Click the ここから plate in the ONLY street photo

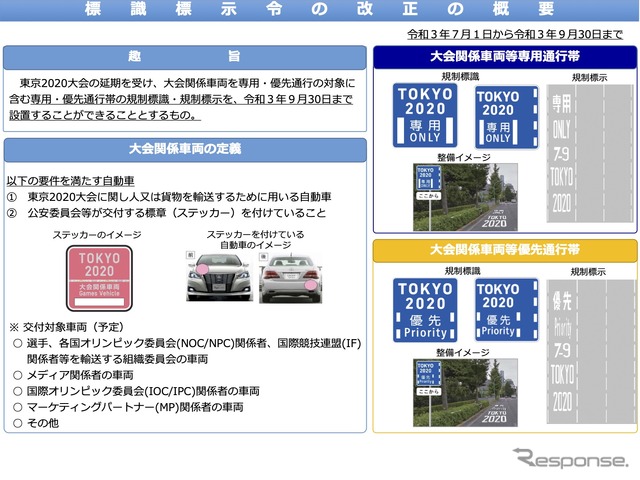pyautogui.click(x=428, y=196)
